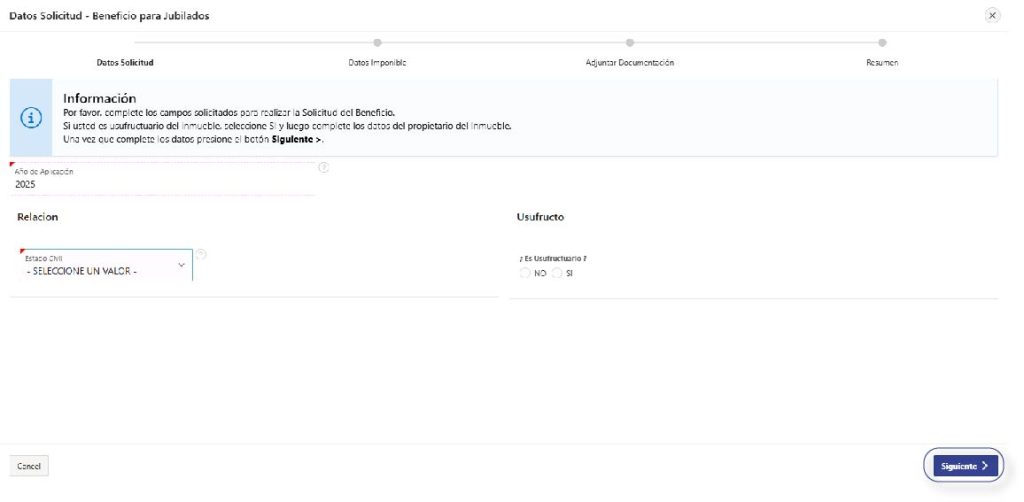This screenshot has width=1024, height=502.
Task: Select NO for Es Usufructuario
Action: 526,273
